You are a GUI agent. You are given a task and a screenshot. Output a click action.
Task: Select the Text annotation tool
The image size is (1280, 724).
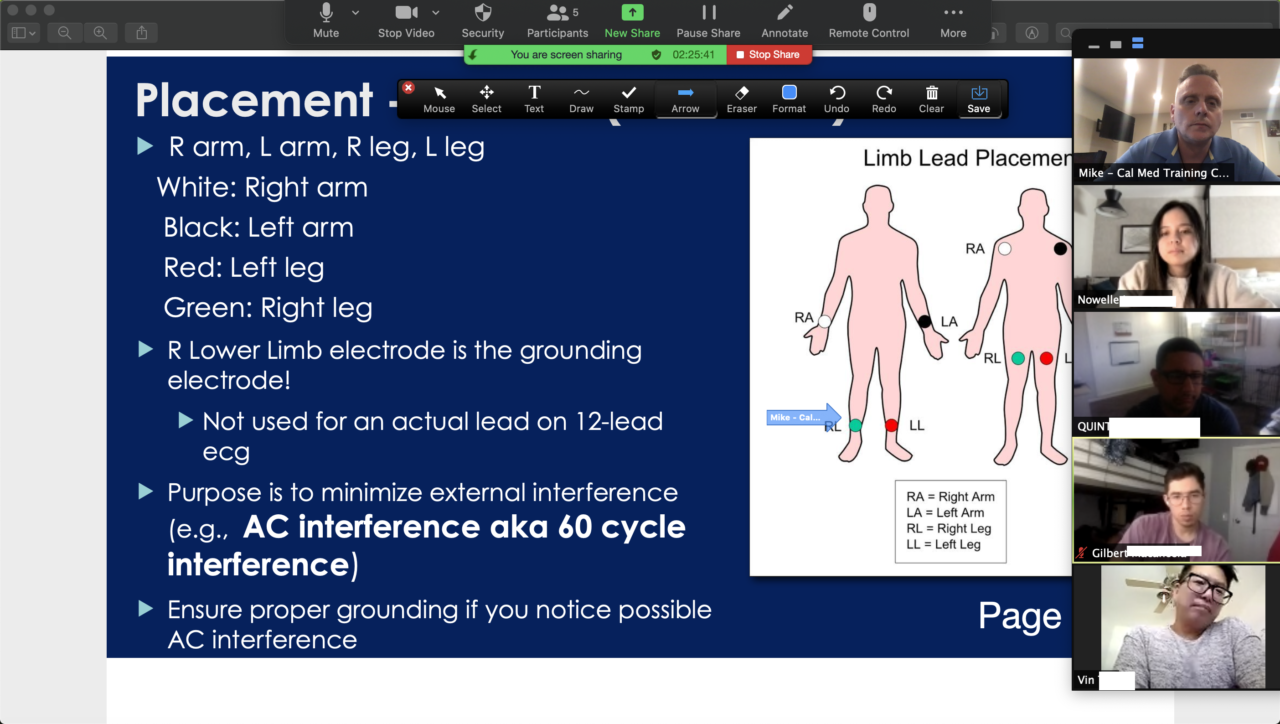(534, 99)
